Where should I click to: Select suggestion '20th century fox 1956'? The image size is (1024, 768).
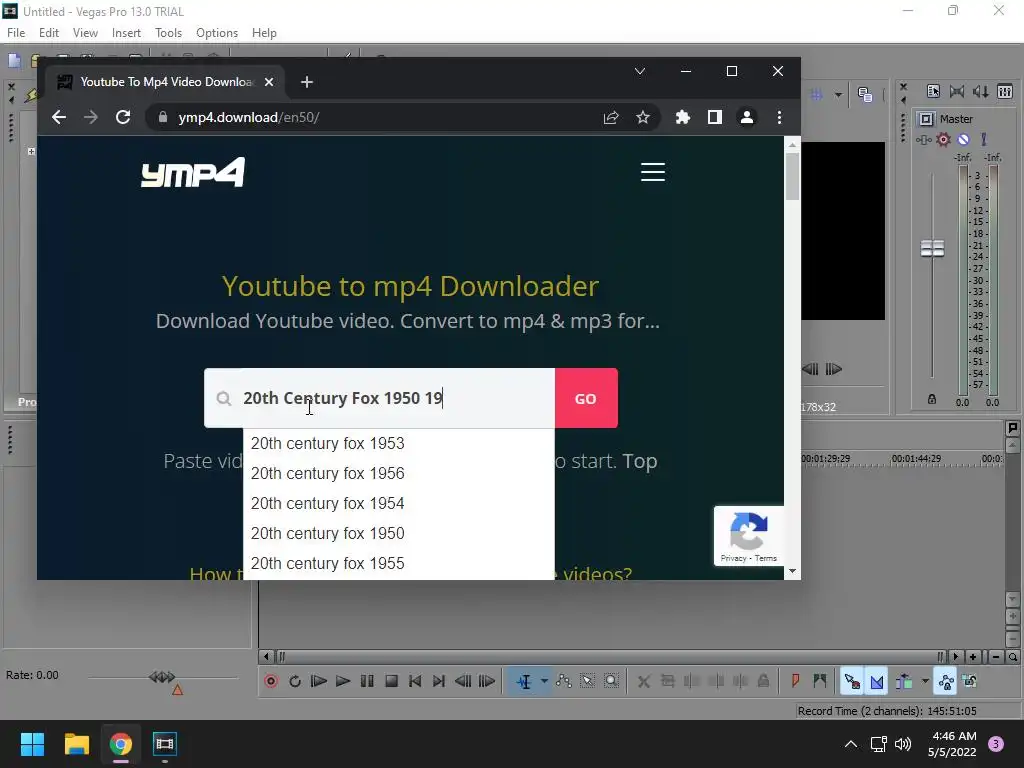tap(398, 473)
